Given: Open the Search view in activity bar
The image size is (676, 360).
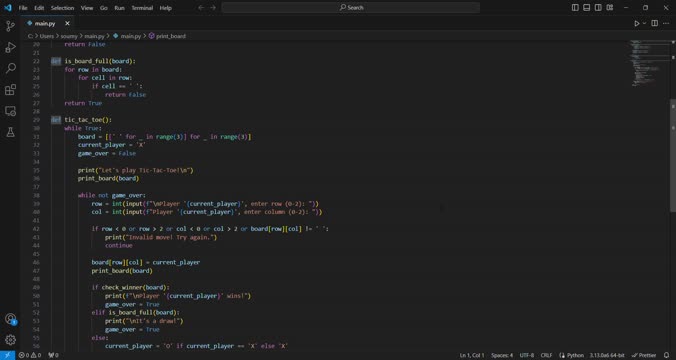Looking at the screenshot, I should [10, 68].
